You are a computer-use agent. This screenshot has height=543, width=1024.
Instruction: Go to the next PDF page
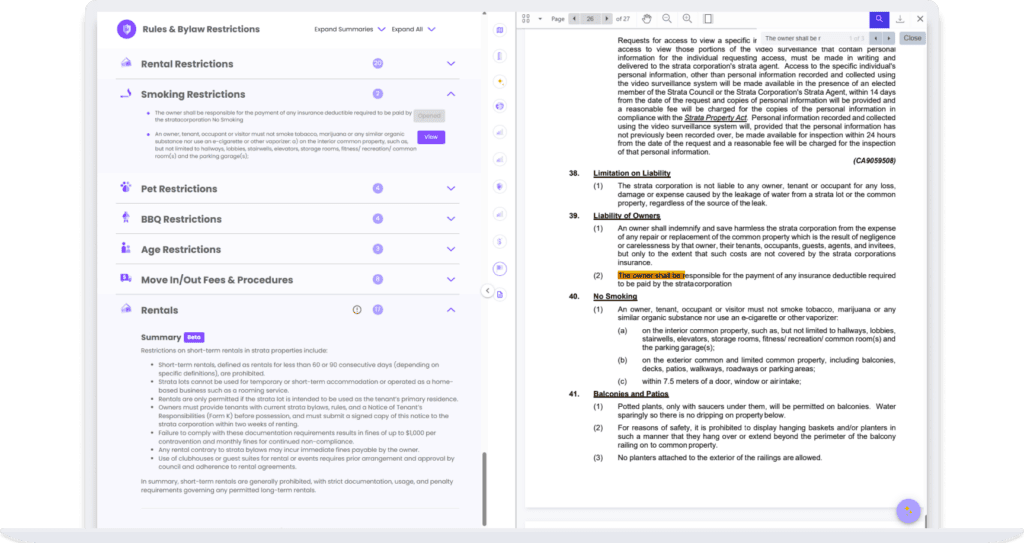click(607, 19)
